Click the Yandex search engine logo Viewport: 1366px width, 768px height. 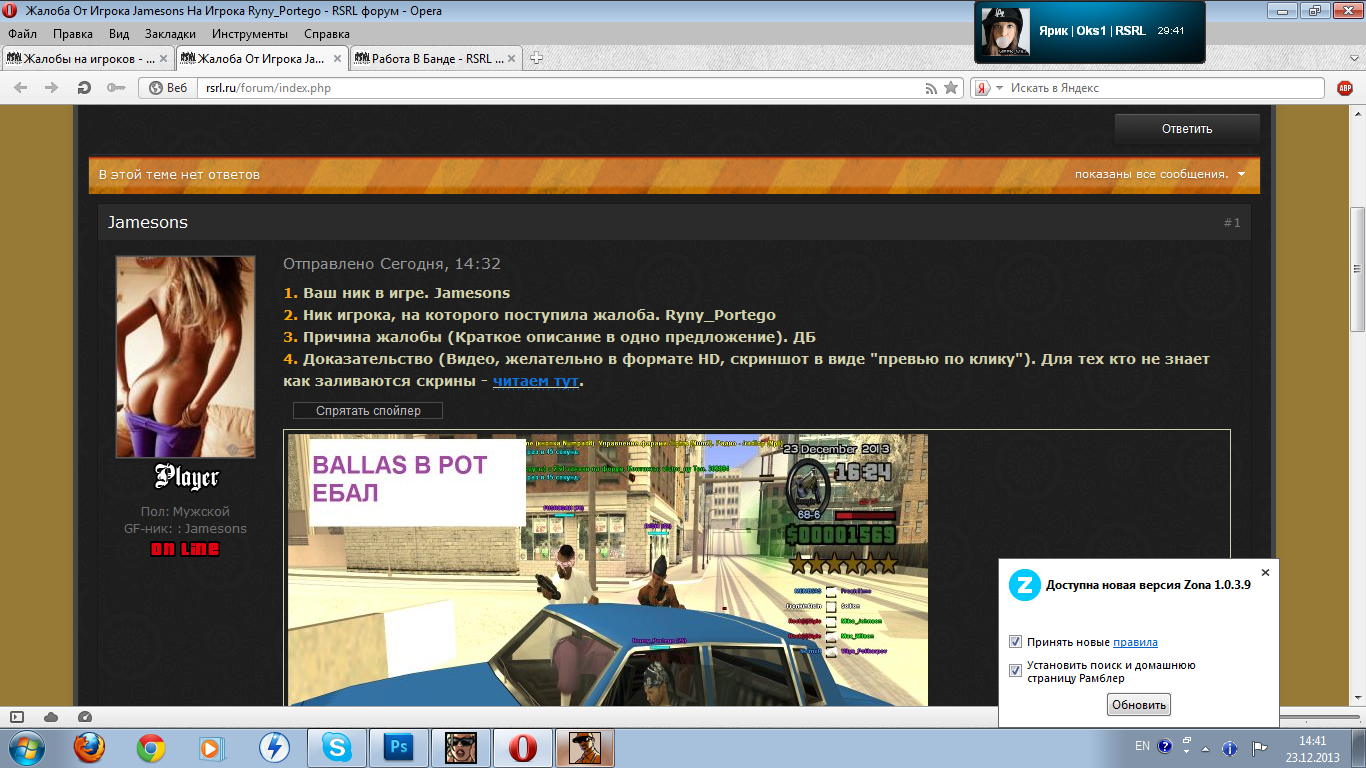[x=982, y=88]
